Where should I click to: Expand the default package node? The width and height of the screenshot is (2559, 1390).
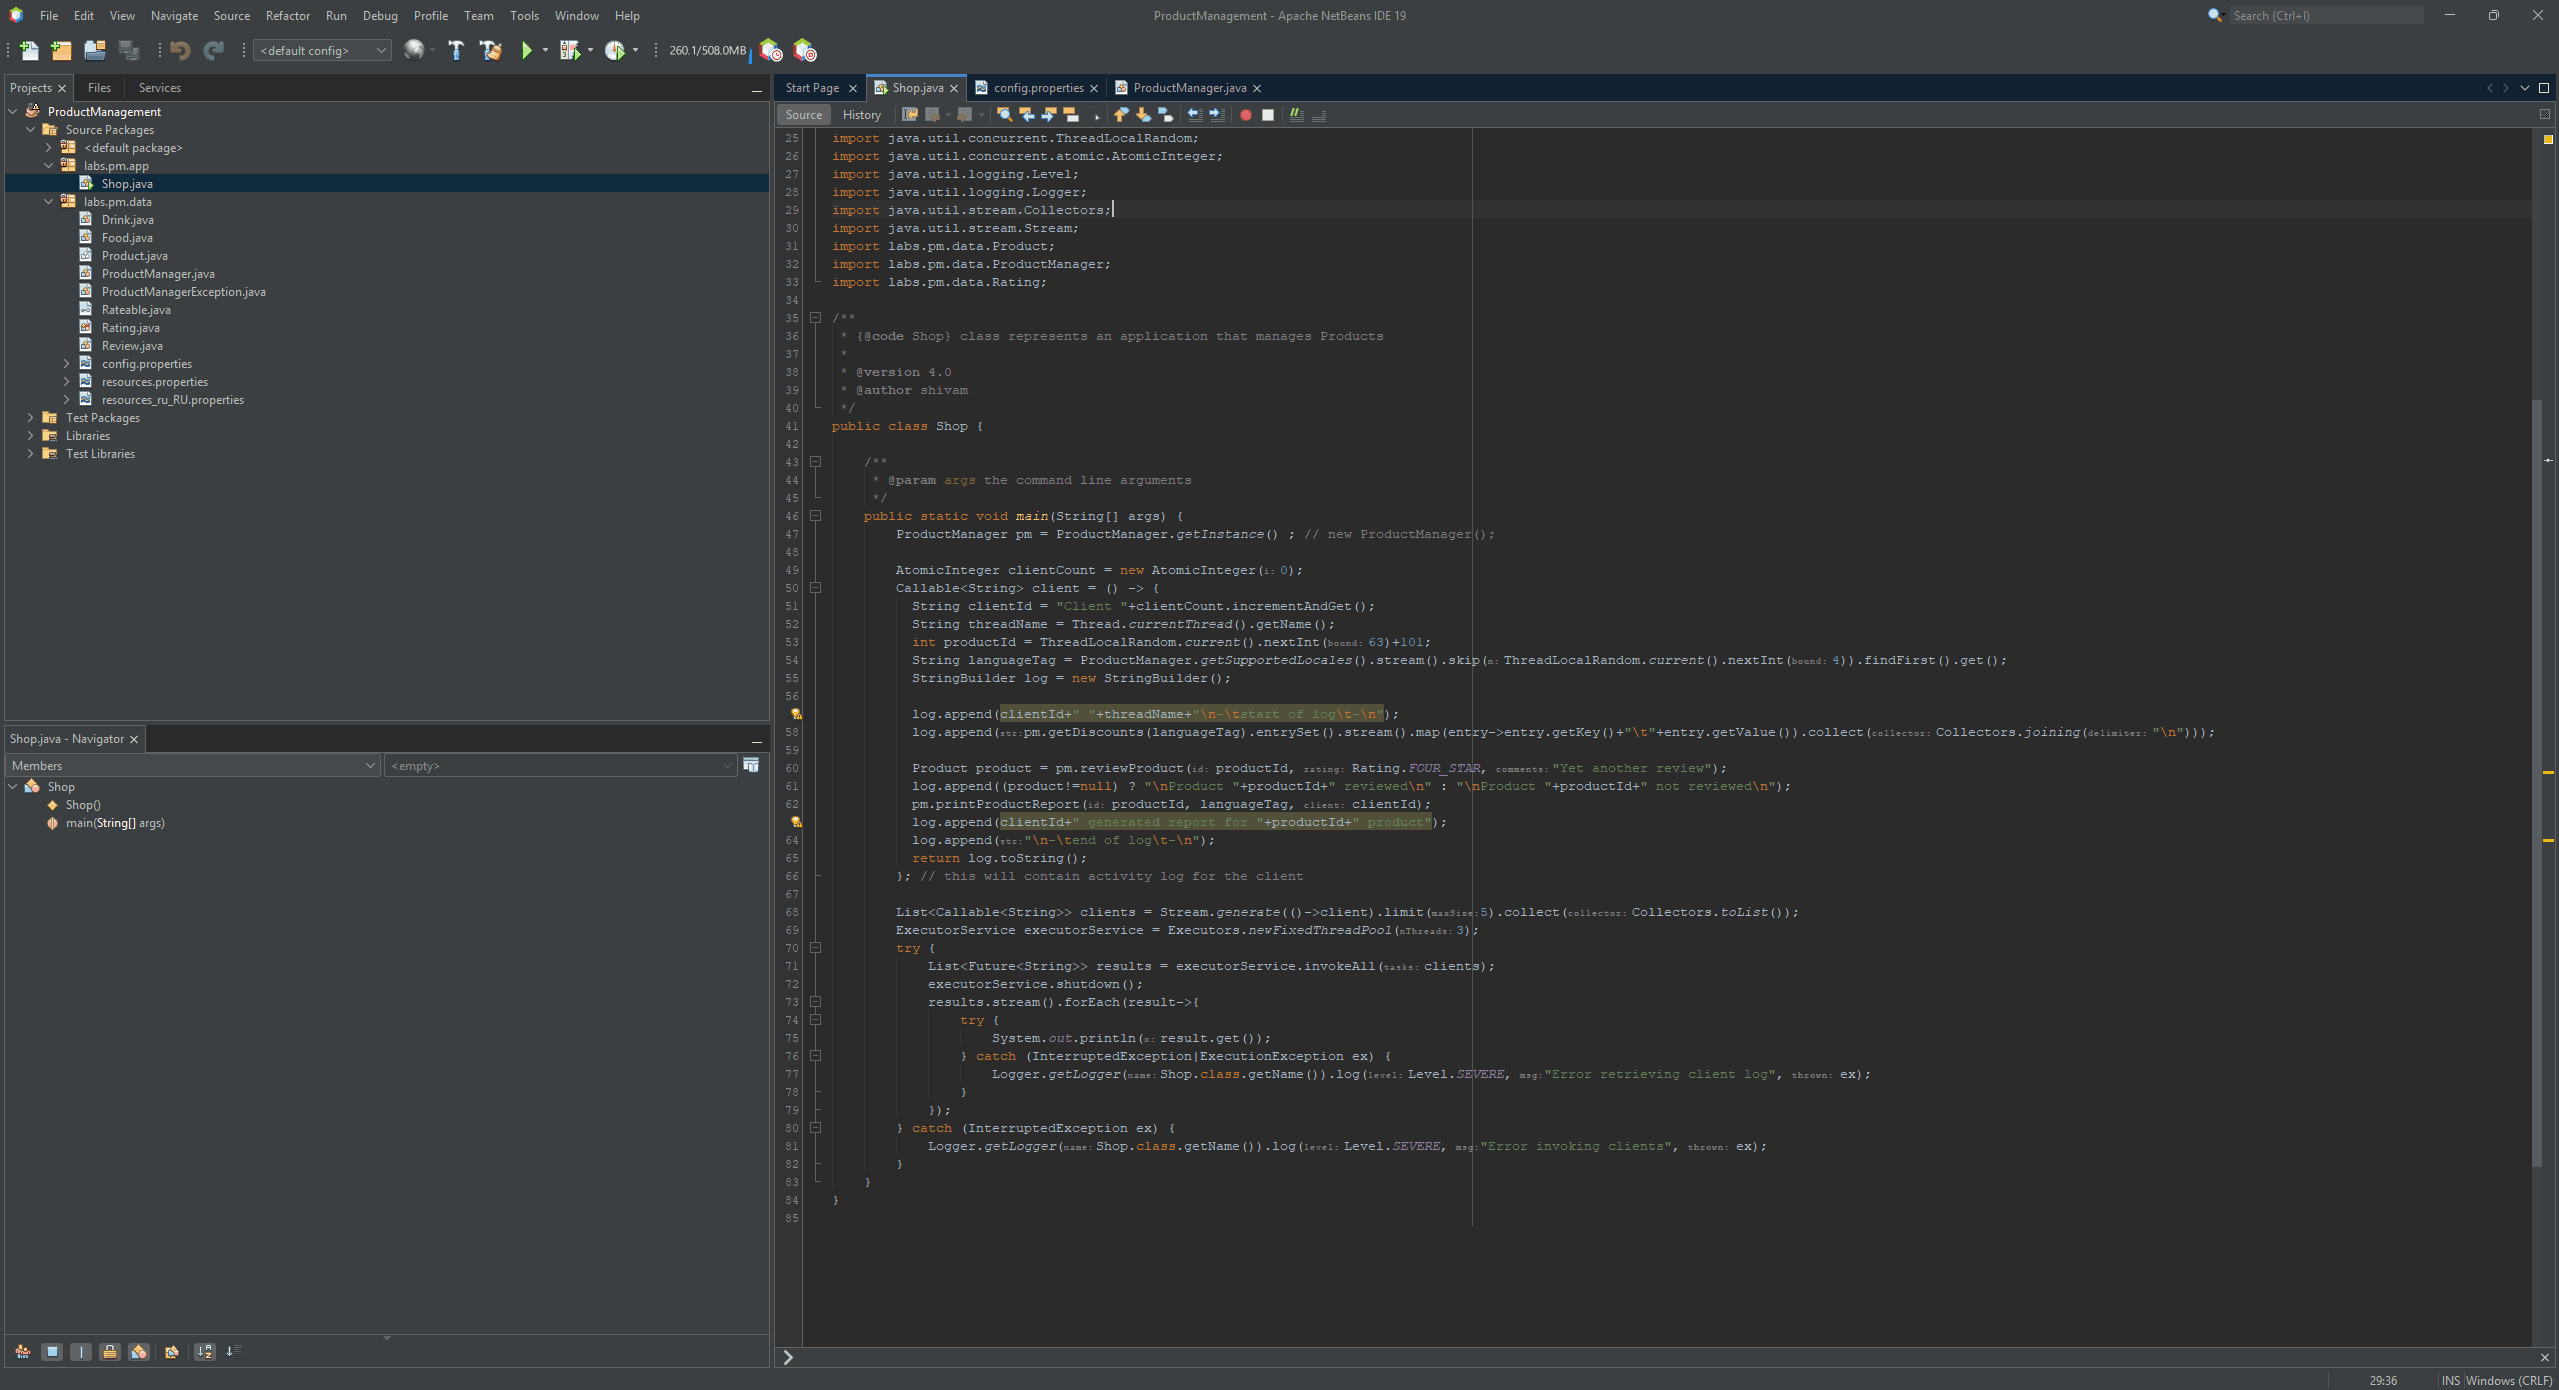click(x=48, y=148)
